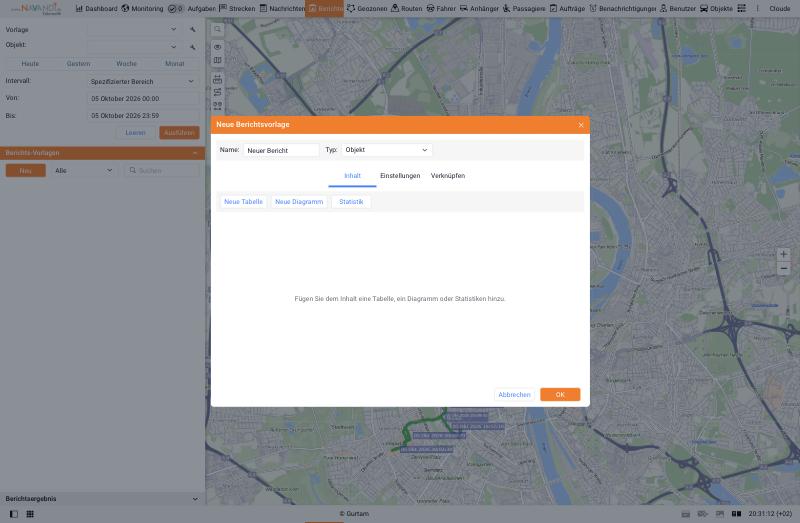Click the menu customizer grid icon
Screen dimensions: 800x523
pos(741,9)
